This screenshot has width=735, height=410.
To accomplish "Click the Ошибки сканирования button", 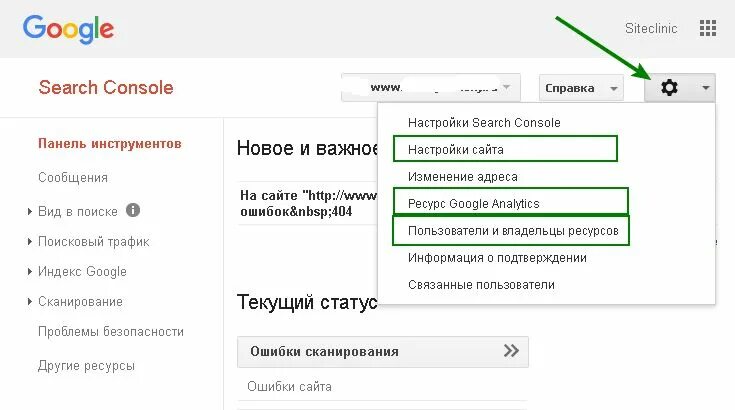I will [x=383, y=351].
